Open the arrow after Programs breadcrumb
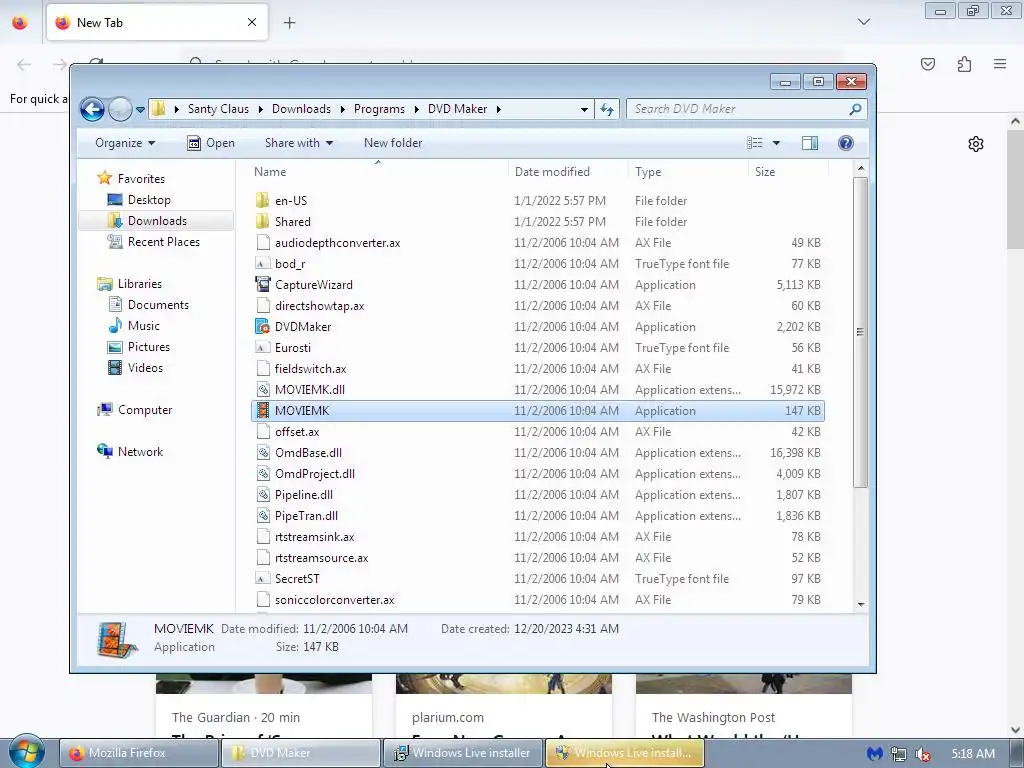The image size is (1024, 768). tap(417, 109)
